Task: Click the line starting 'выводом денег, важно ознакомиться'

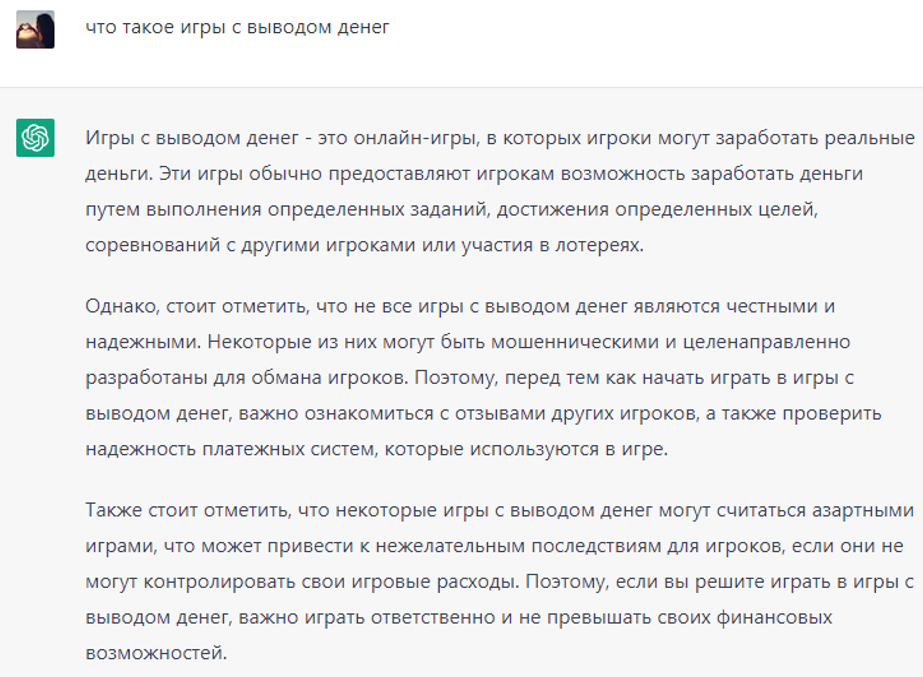Action: [483, 413]
